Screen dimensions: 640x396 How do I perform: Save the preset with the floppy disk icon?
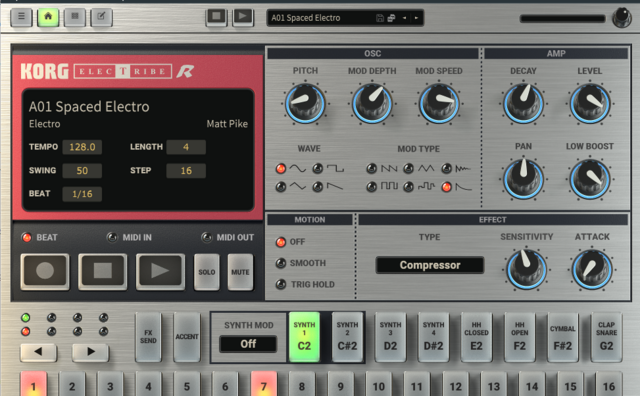(380, 18)
